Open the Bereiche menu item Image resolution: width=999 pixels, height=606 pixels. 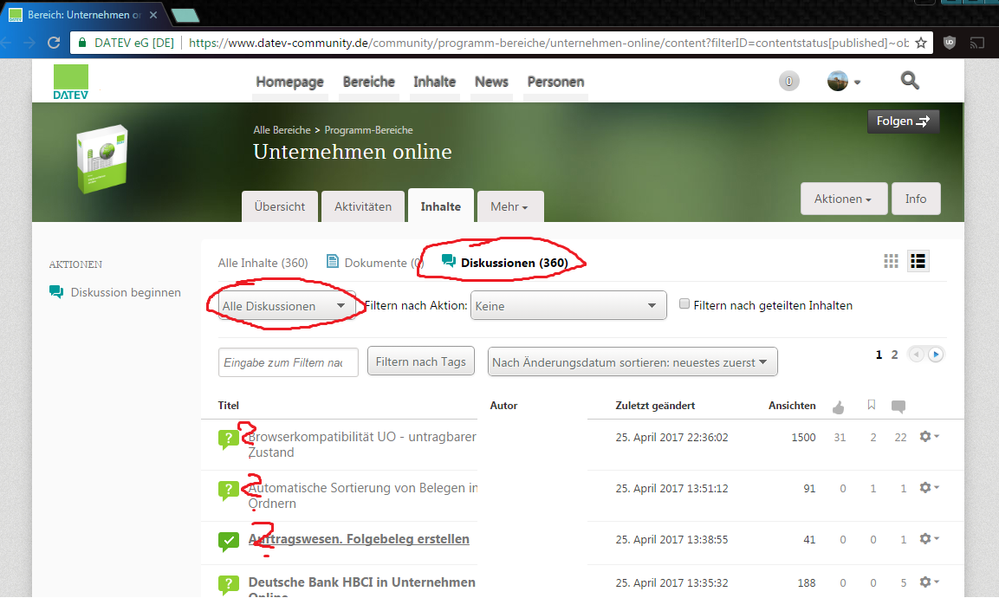coord(369,82)
